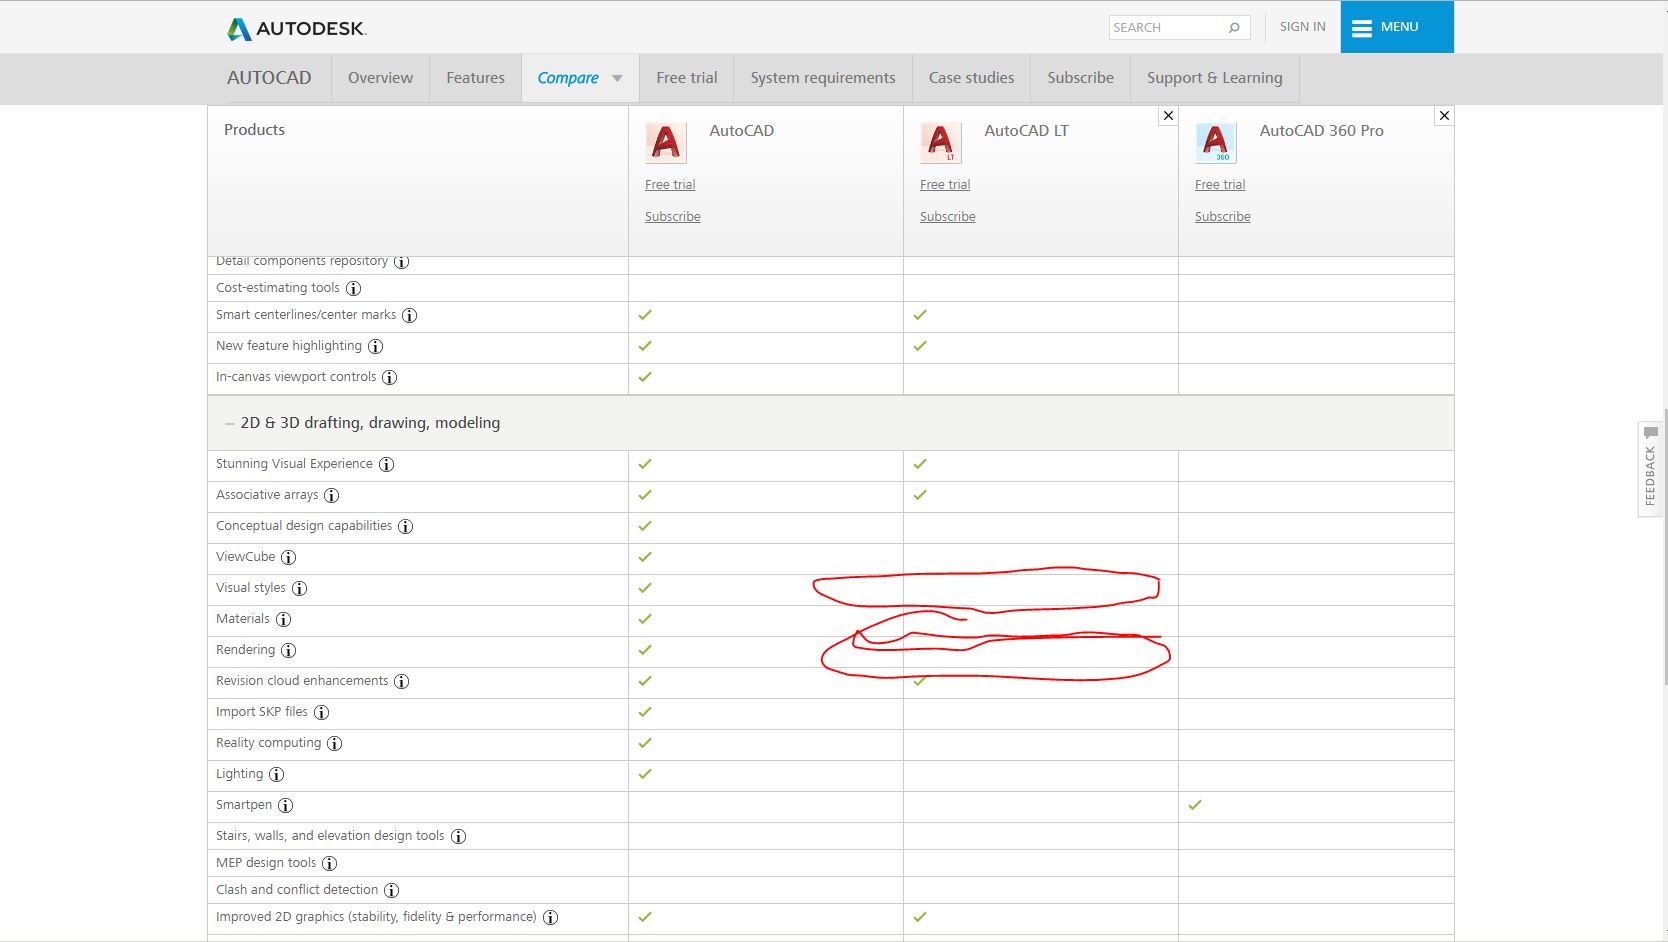The width and height of the screenshot is (1668, 942).
Task: Click the "ViewCube" row label
Action: pos(245,557)
